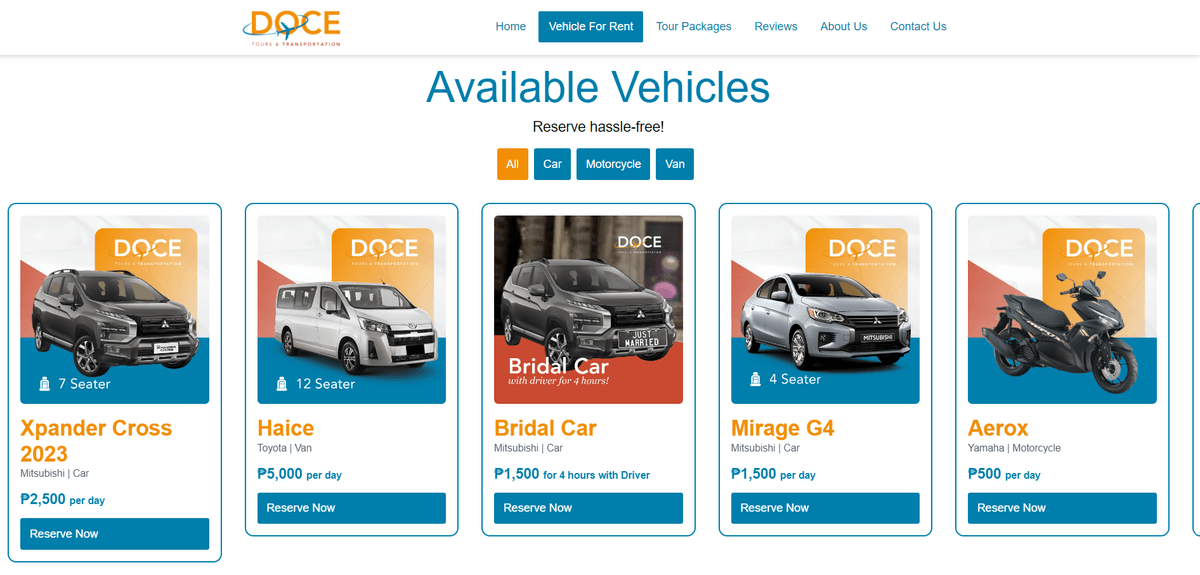Open the Mirage G4 image
Screen dimensions: 1200x575
(x=825, y=310)
